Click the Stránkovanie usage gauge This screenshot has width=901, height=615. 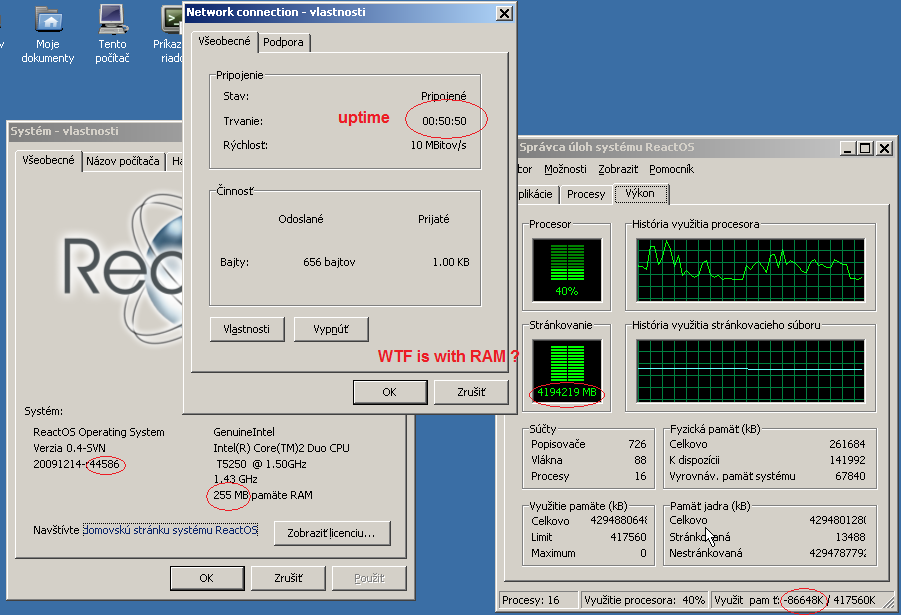coord(567,371)
